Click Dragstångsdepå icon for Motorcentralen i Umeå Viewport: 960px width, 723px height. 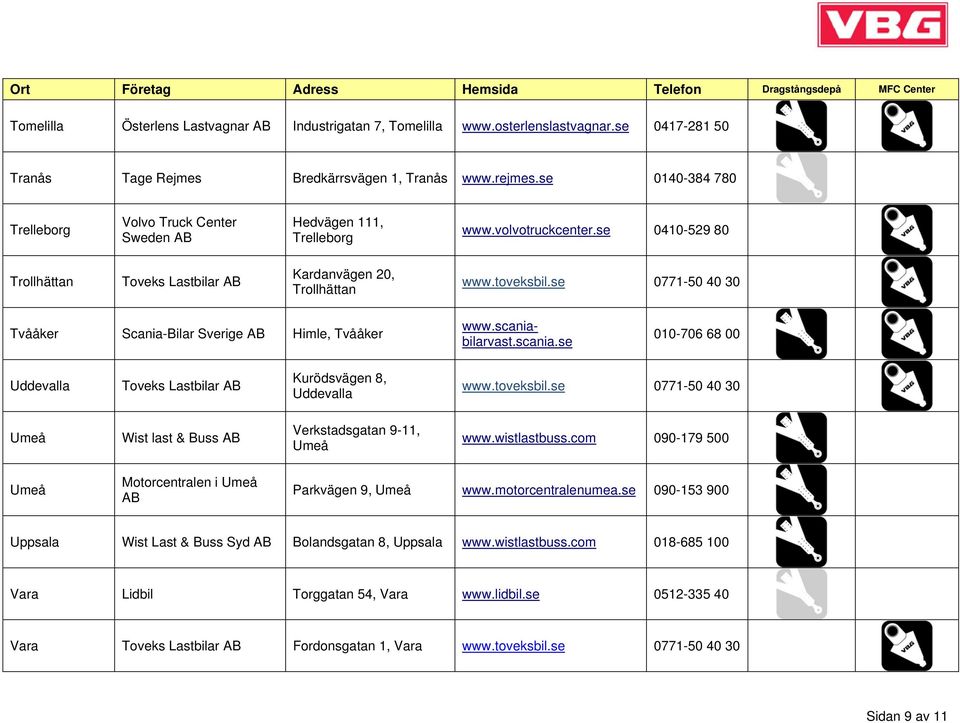point(801,490)
